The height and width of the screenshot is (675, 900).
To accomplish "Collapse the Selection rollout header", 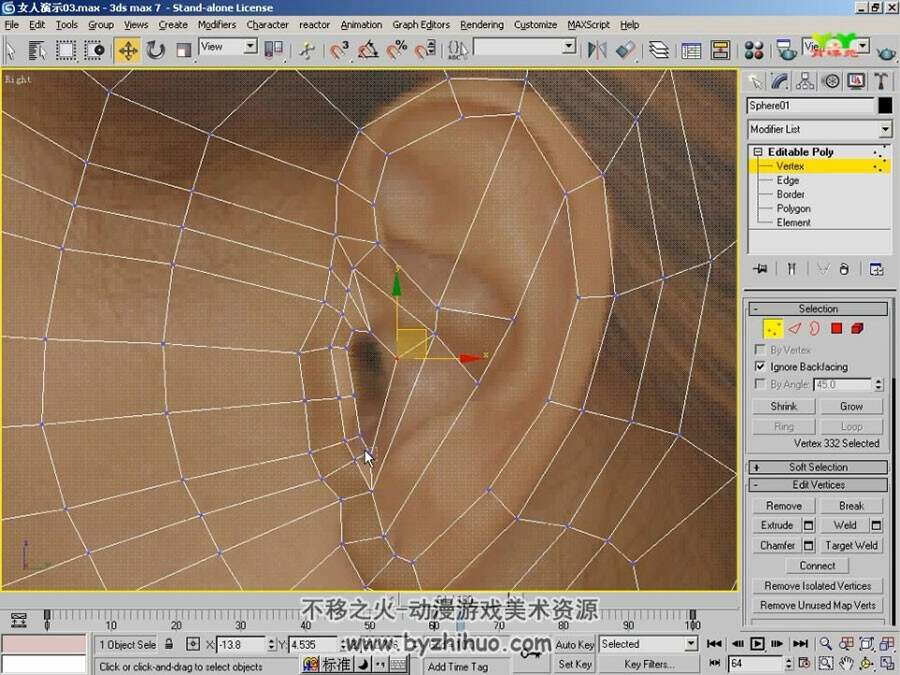I will click(x=818, y=309).
